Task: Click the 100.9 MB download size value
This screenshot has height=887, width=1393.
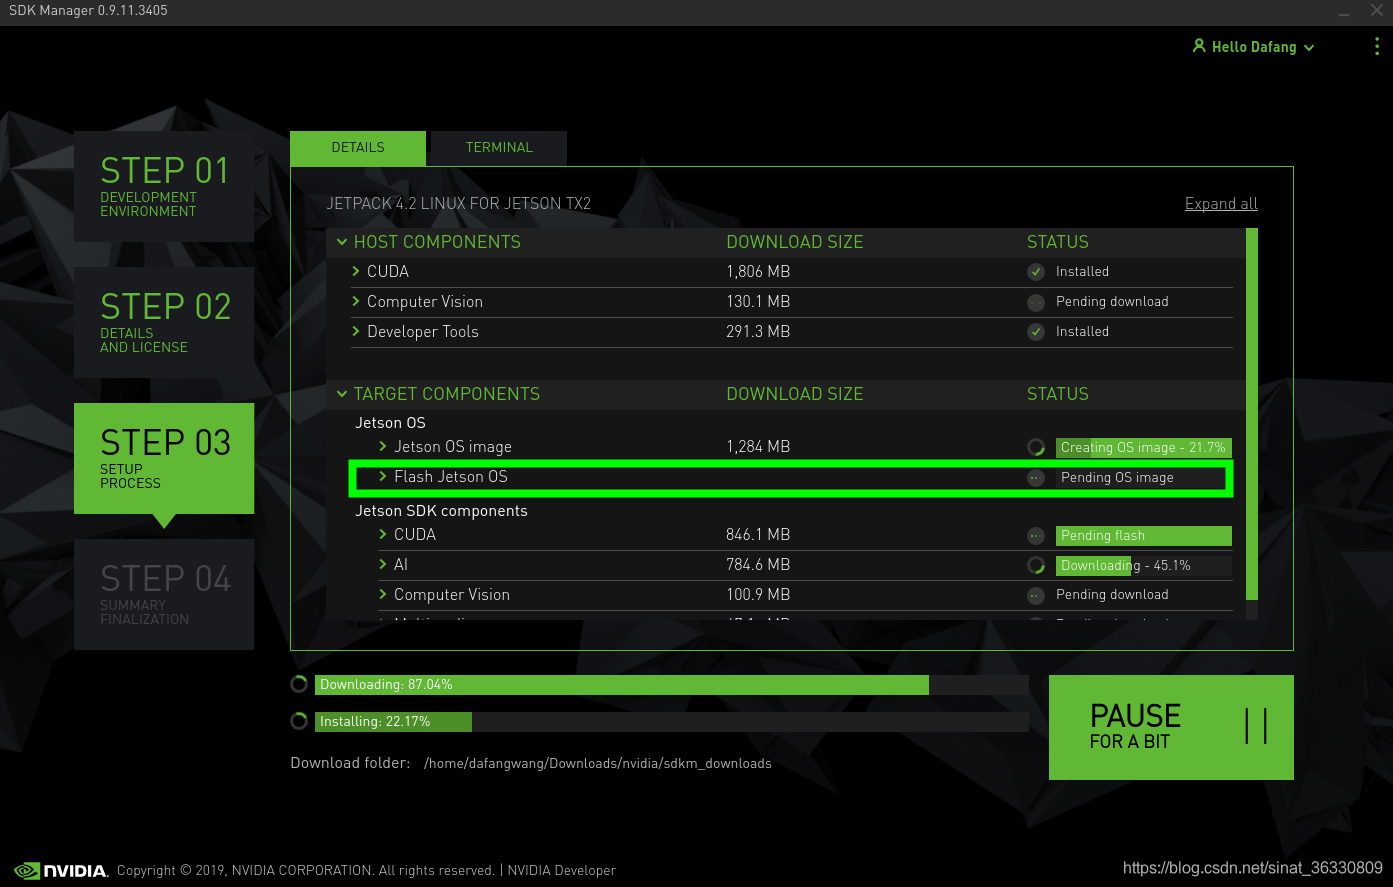Action: tap(758, 595)
